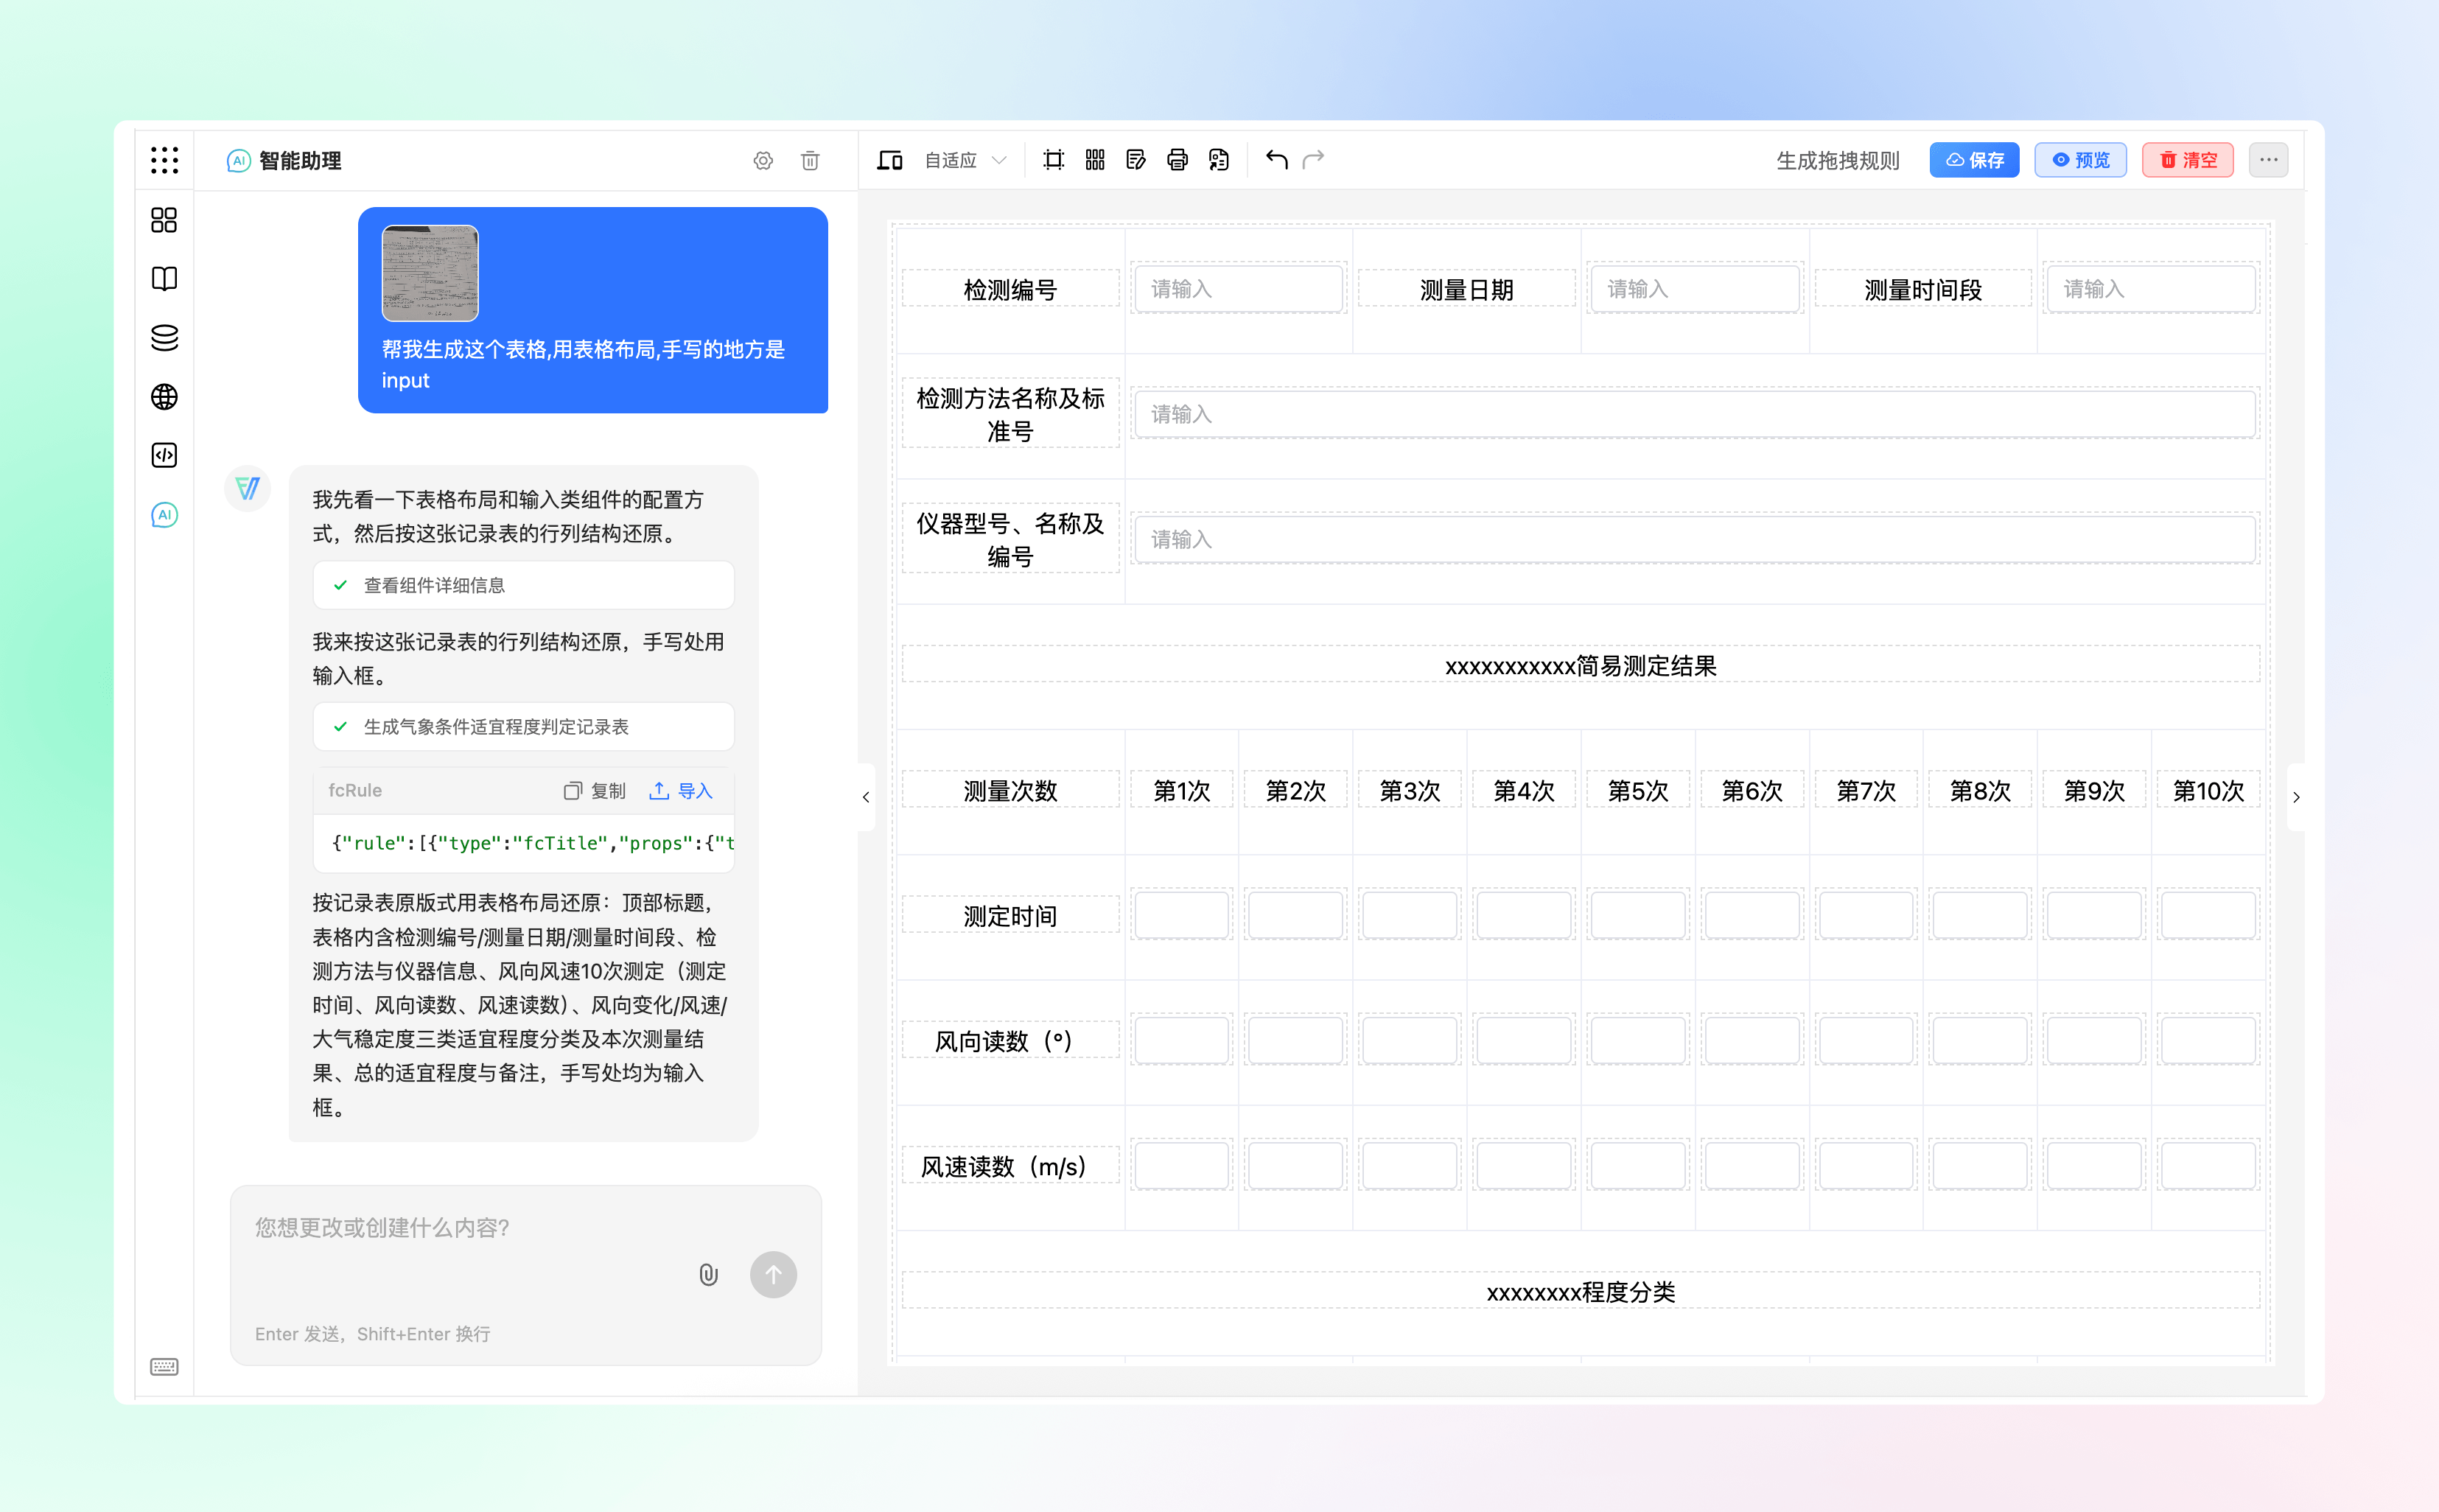
Task: Expand the right side panel arrow
Action: (2296, 797)
